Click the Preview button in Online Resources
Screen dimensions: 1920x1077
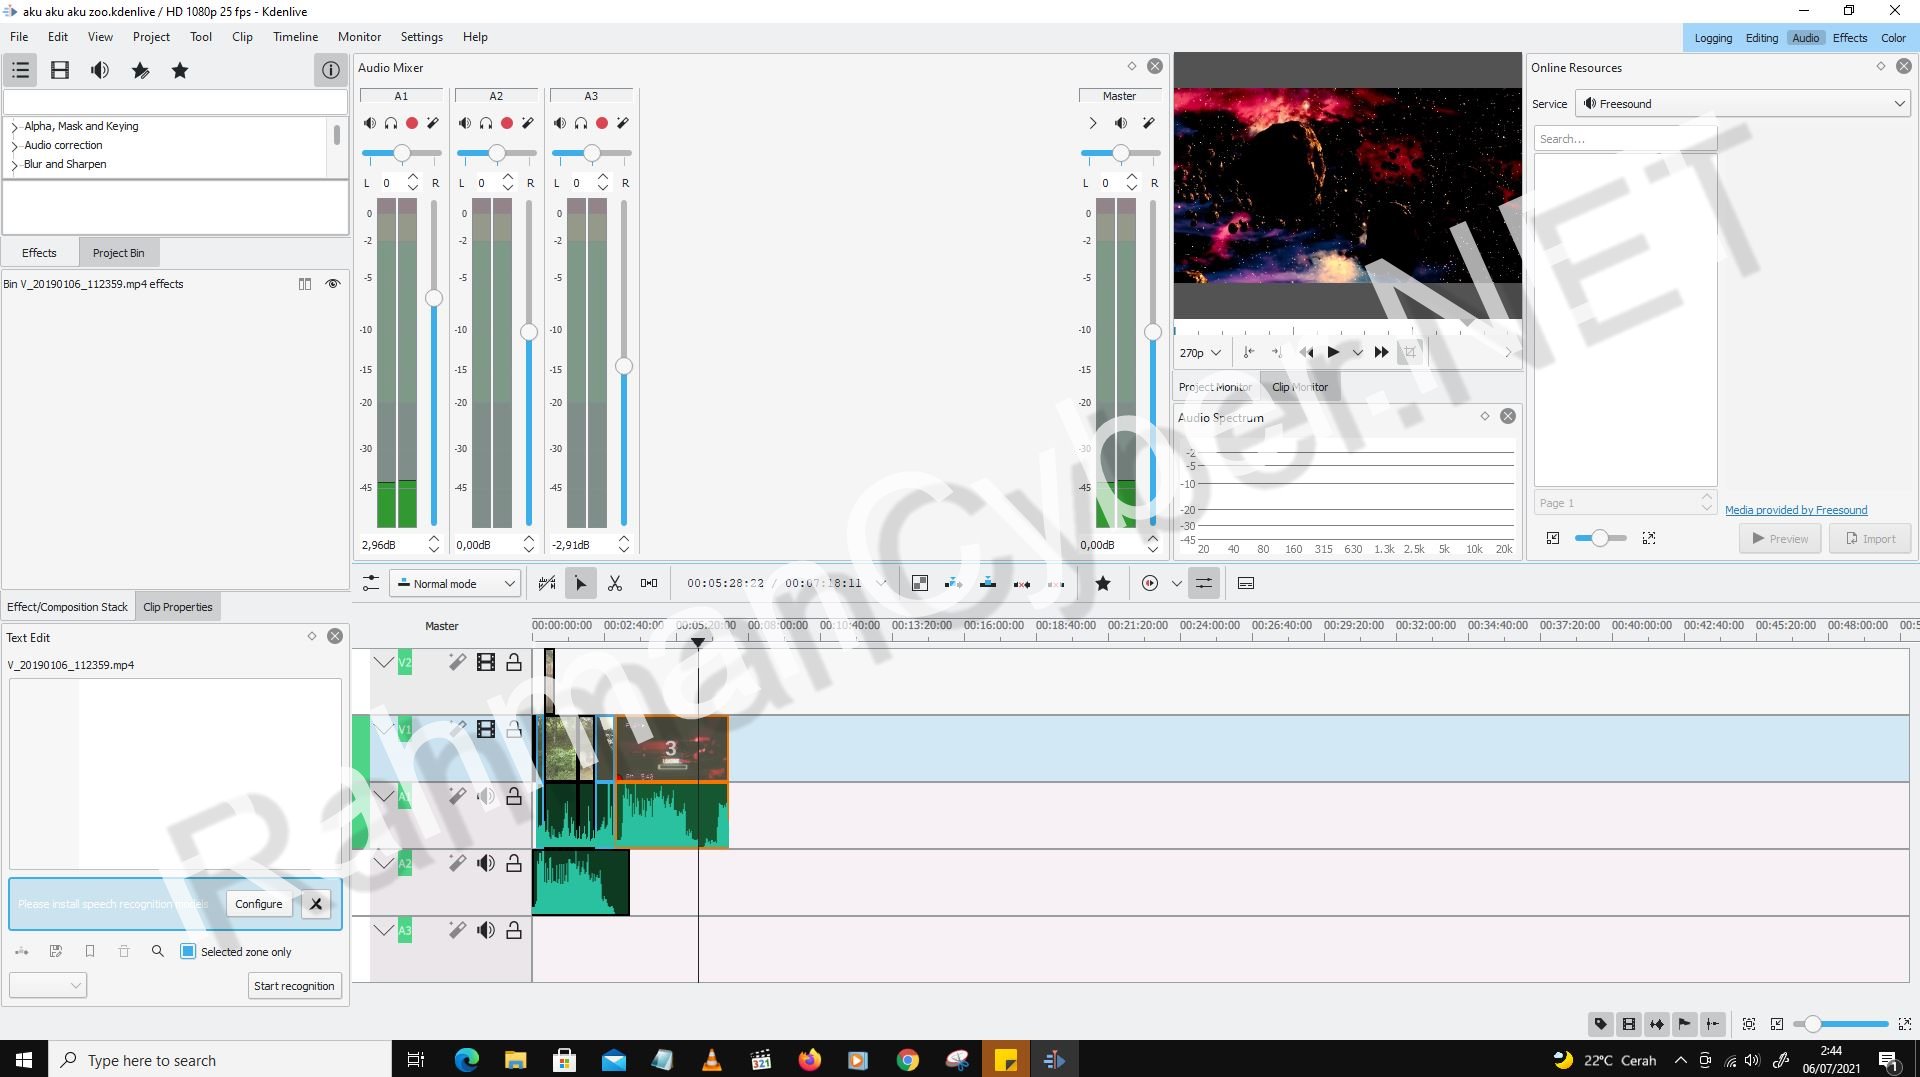[x=1780, y=539]
